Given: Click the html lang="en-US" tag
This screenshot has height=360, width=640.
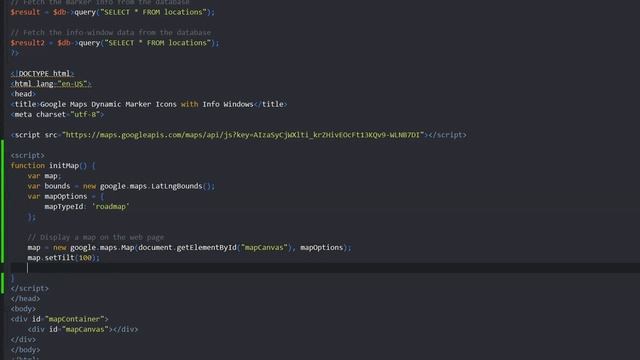Looking at the screenshot, I should click(51, 84).
